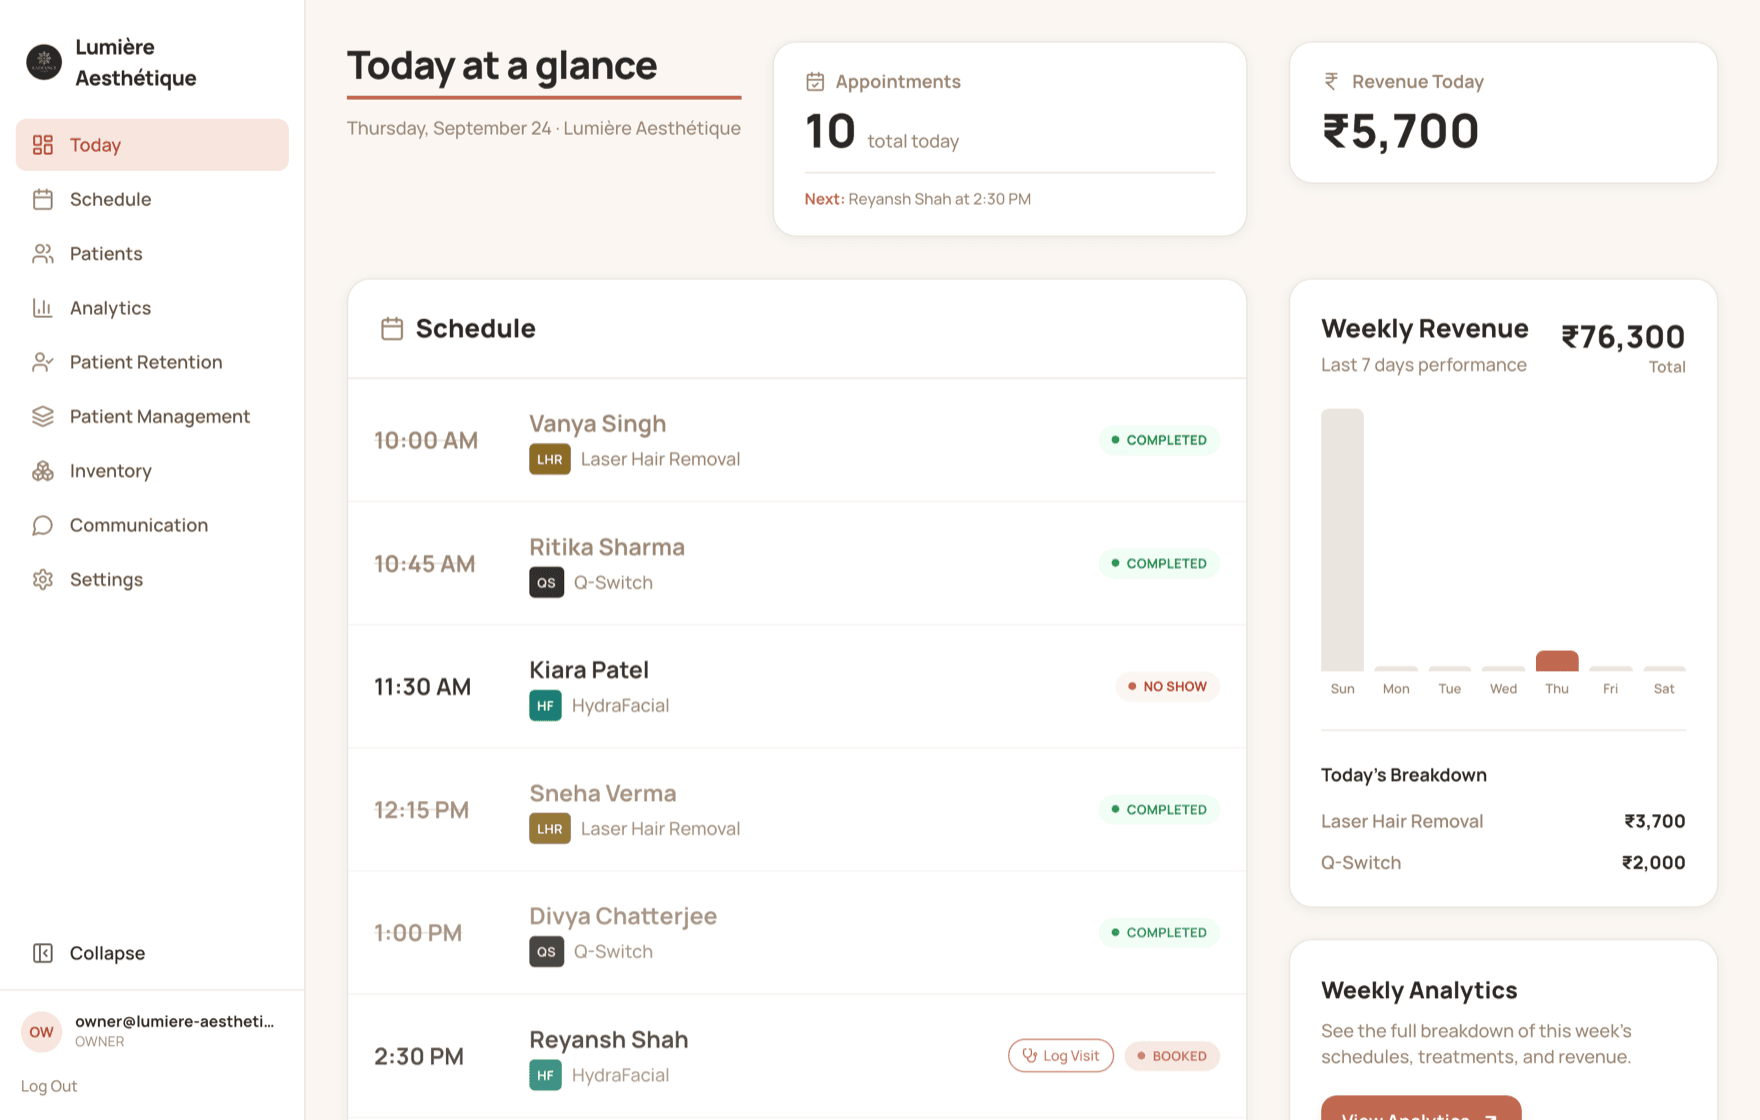This screenshot has width=1760, height=1120.
Task: Click the Sunday bar in Weekly Revenue chart
Action: (1342, 540)
